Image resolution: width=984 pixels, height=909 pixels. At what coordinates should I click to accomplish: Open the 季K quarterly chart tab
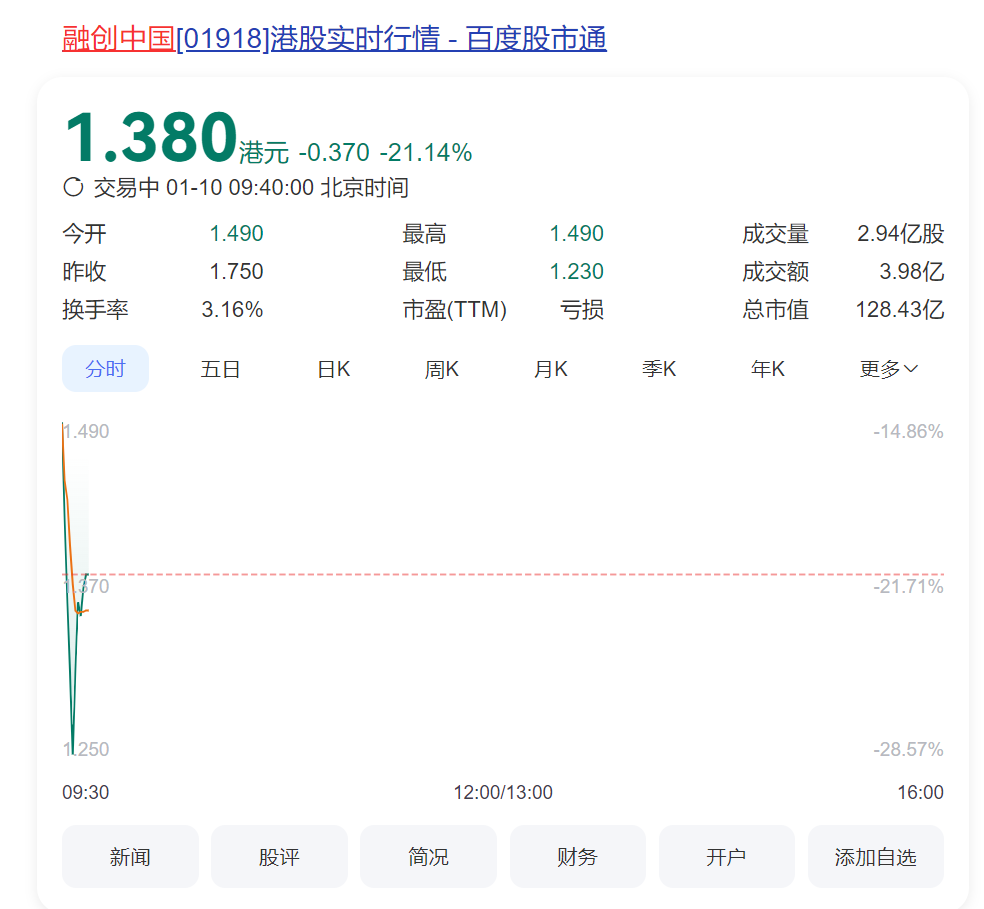659,369
